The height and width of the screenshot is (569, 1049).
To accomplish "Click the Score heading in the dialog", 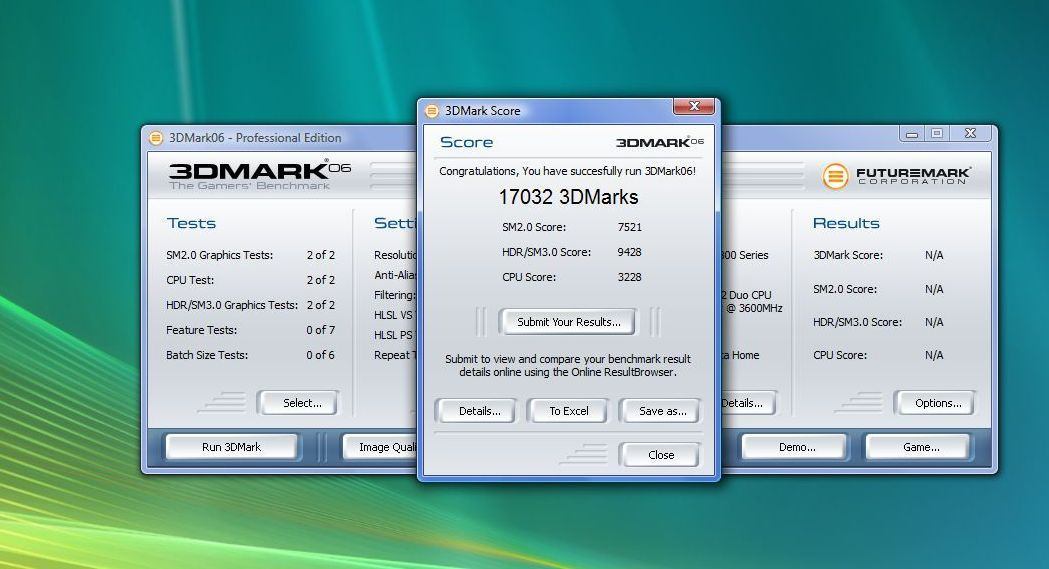I will point(466,142).
